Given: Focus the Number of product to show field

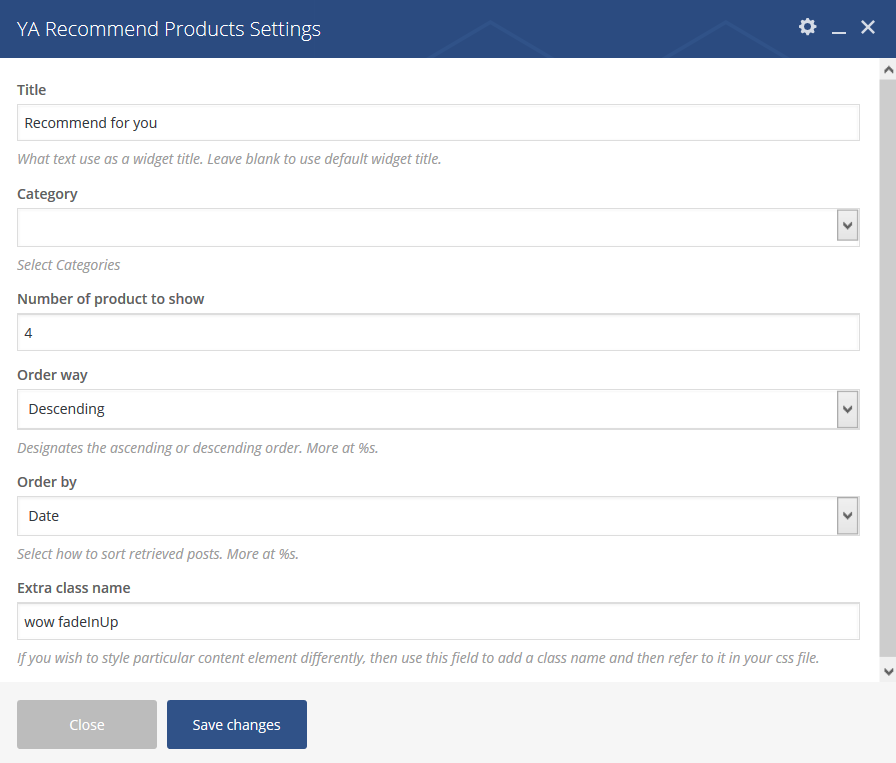Looking at the screenshot, I should (x=438, y=332).
